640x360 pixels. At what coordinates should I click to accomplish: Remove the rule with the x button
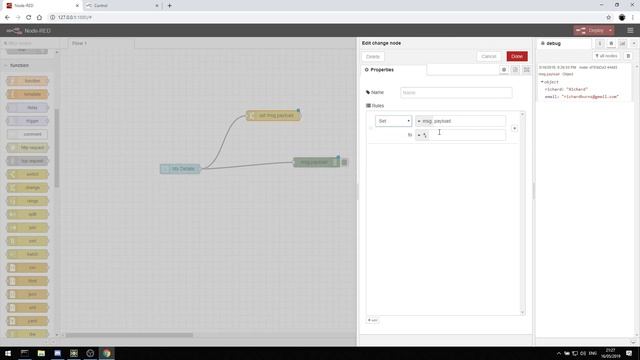514,128
